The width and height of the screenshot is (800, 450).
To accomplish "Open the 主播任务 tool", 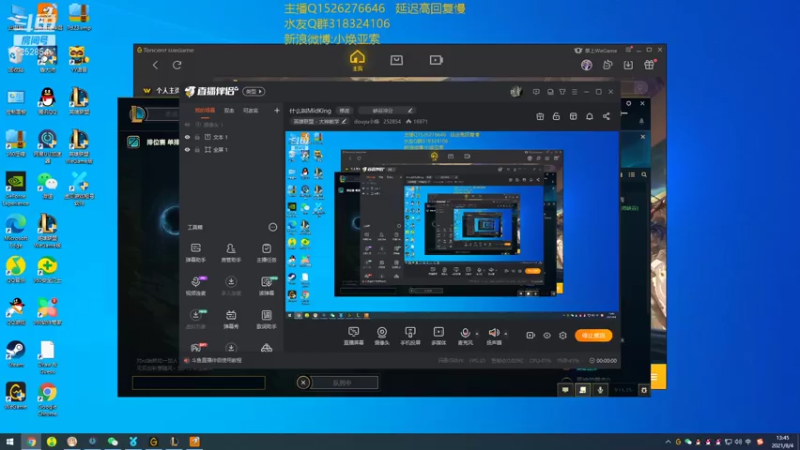I will click(266, 253).
